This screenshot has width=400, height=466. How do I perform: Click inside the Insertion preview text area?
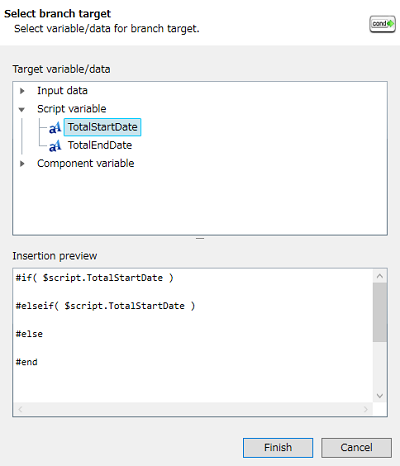193,336
